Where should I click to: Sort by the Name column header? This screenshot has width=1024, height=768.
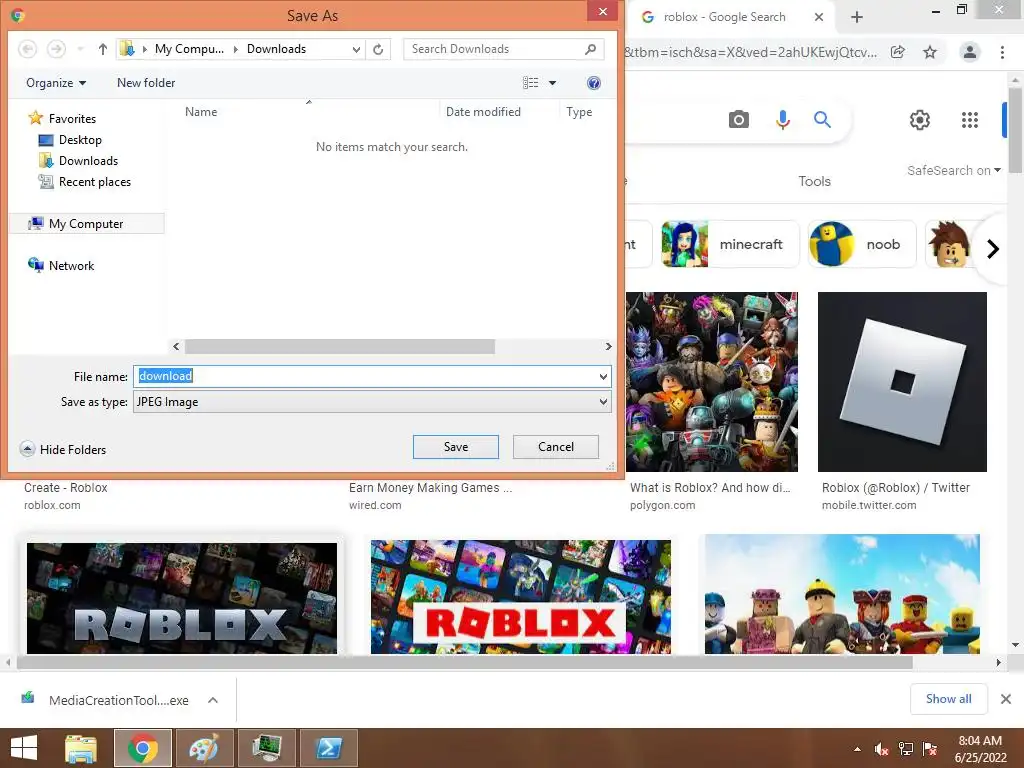click(201, 112)
